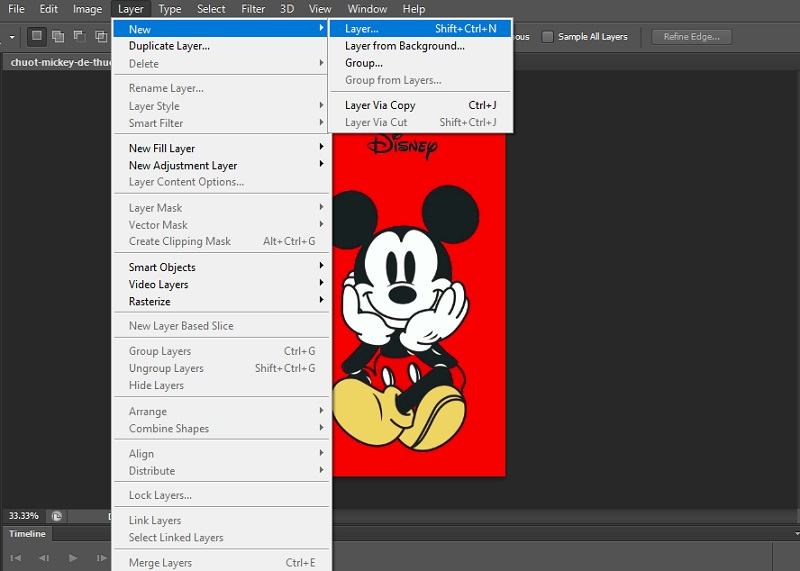Open the Select menu
This screenshot has width=800, height=571.
211,9
